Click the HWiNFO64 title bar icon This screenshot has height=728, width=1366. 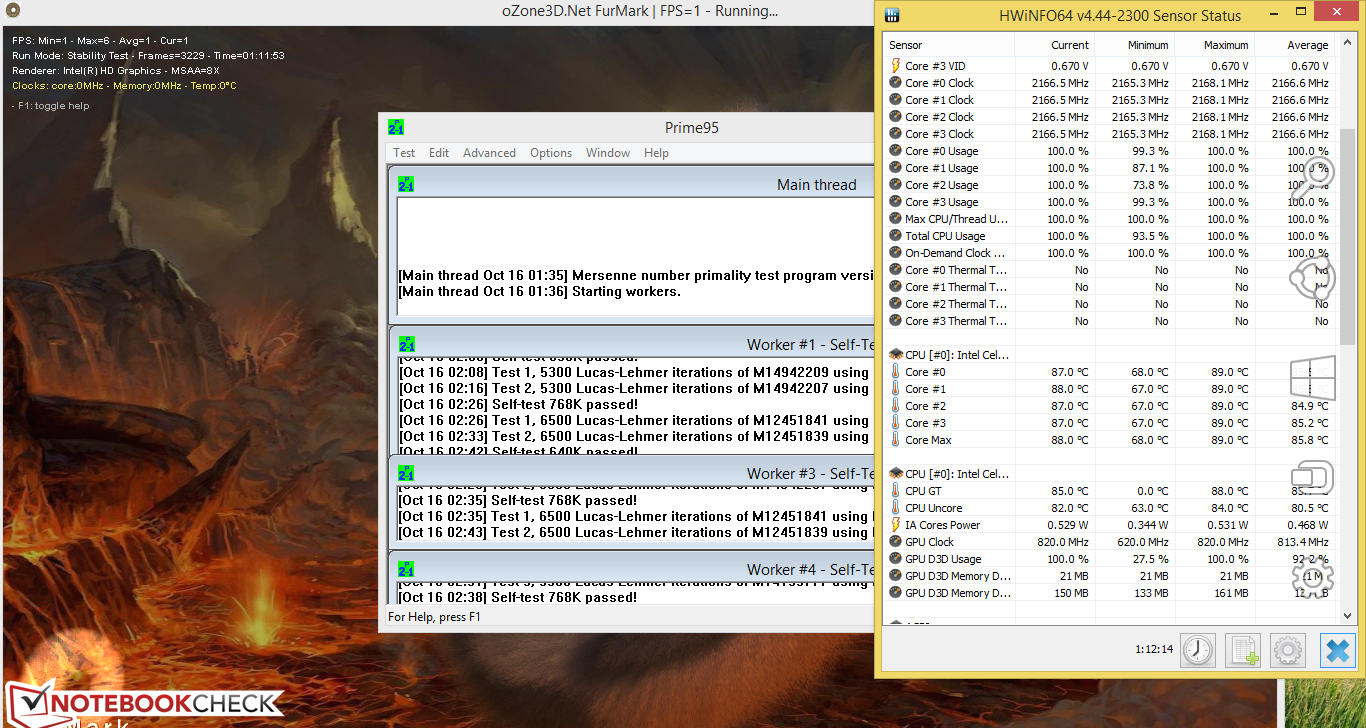[x=893, y=15]
